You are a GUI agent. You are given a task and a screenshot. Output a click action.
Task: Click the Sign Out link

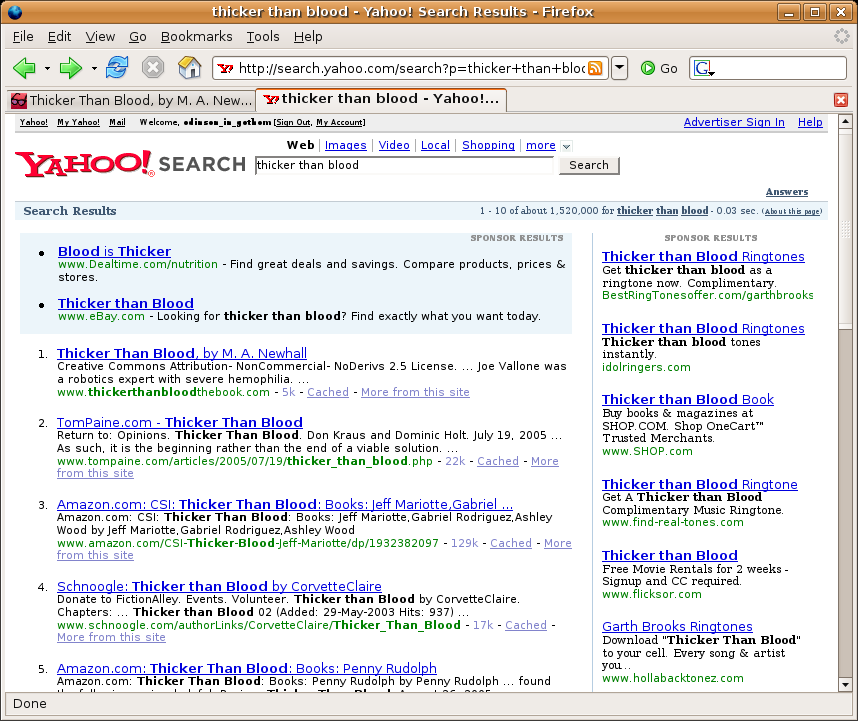pos(293,122)
